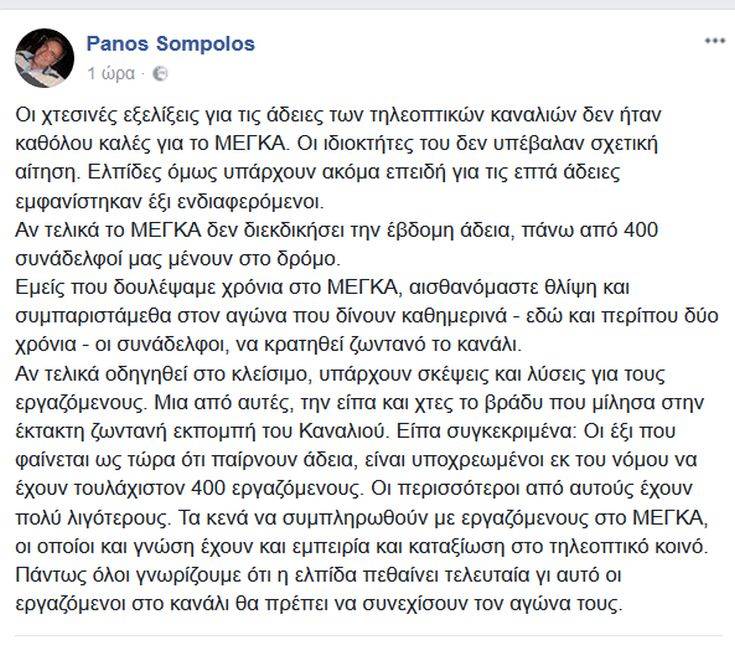Open the post's '1 ώρα' timestamp
735x651 pixels.
[111, 74]
